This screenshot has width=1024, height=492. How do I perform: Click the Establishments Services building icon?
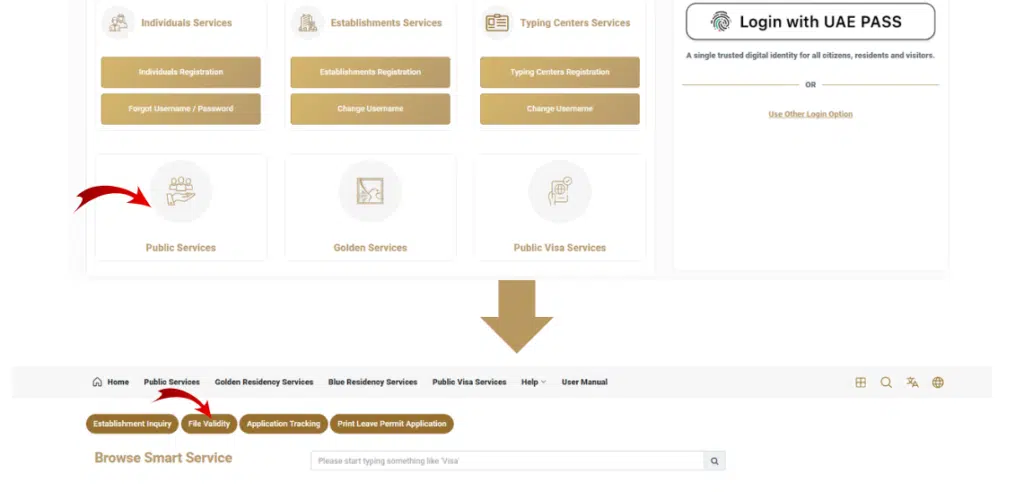[x=308, y=23]
